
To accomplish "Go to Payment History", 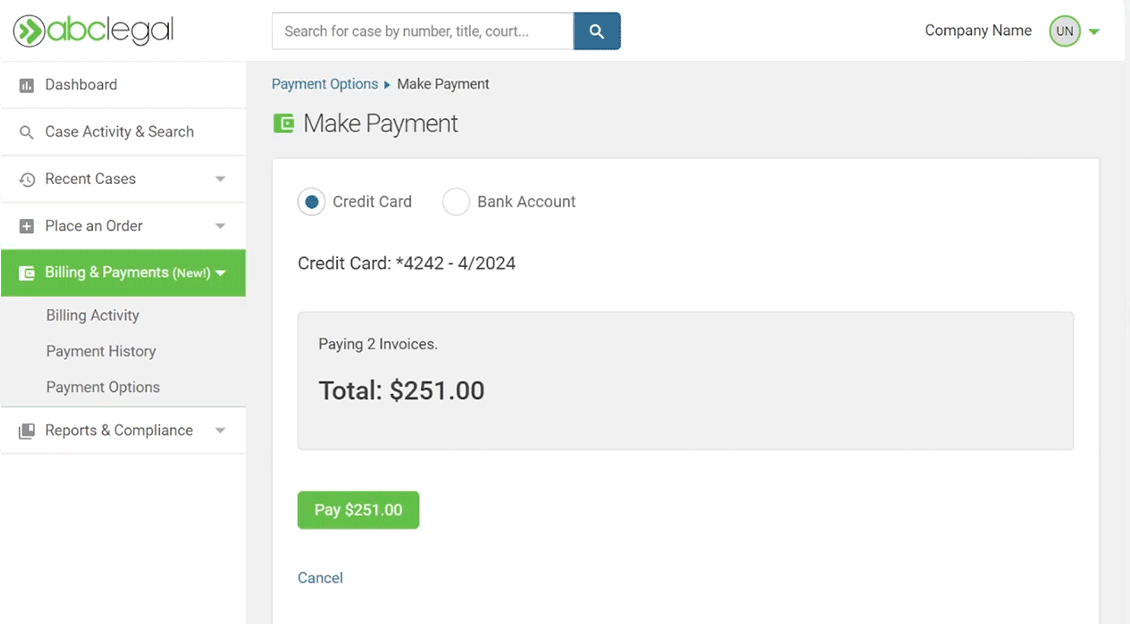I will click(101, 351).
